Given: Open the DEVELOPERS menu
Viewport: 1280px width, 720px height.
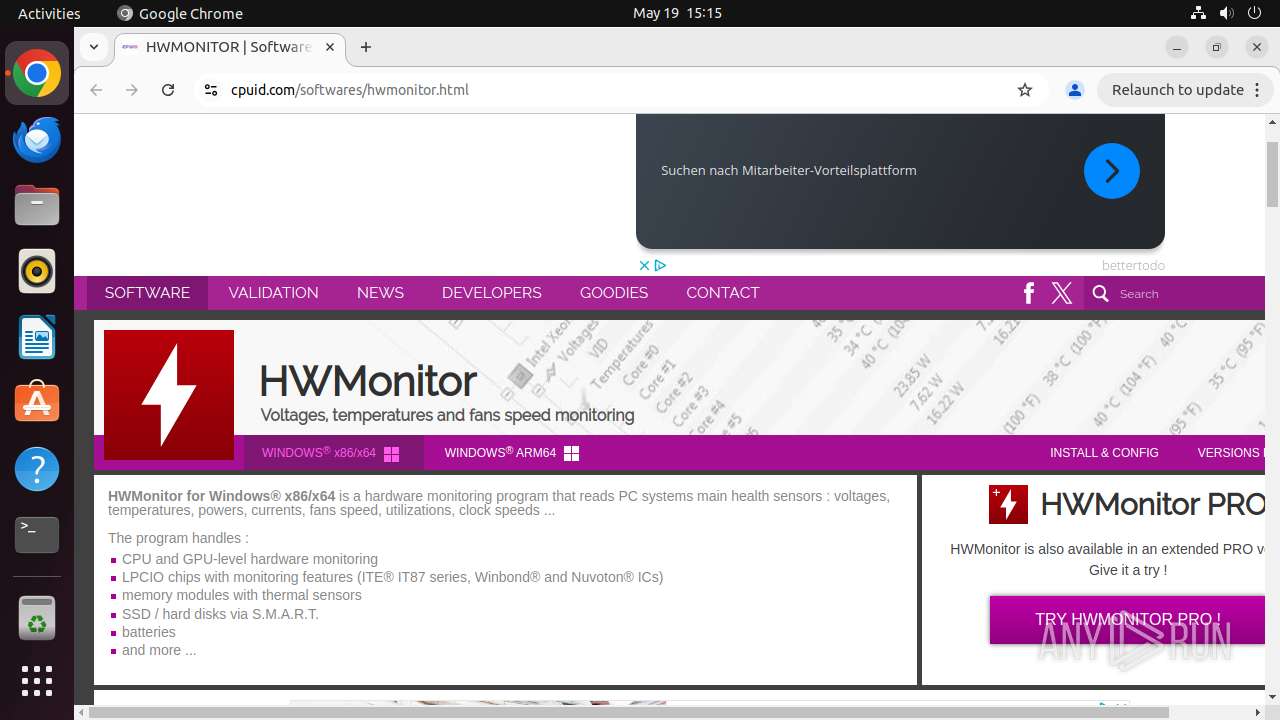Looking at the screenshot, I should coord(491,293).
